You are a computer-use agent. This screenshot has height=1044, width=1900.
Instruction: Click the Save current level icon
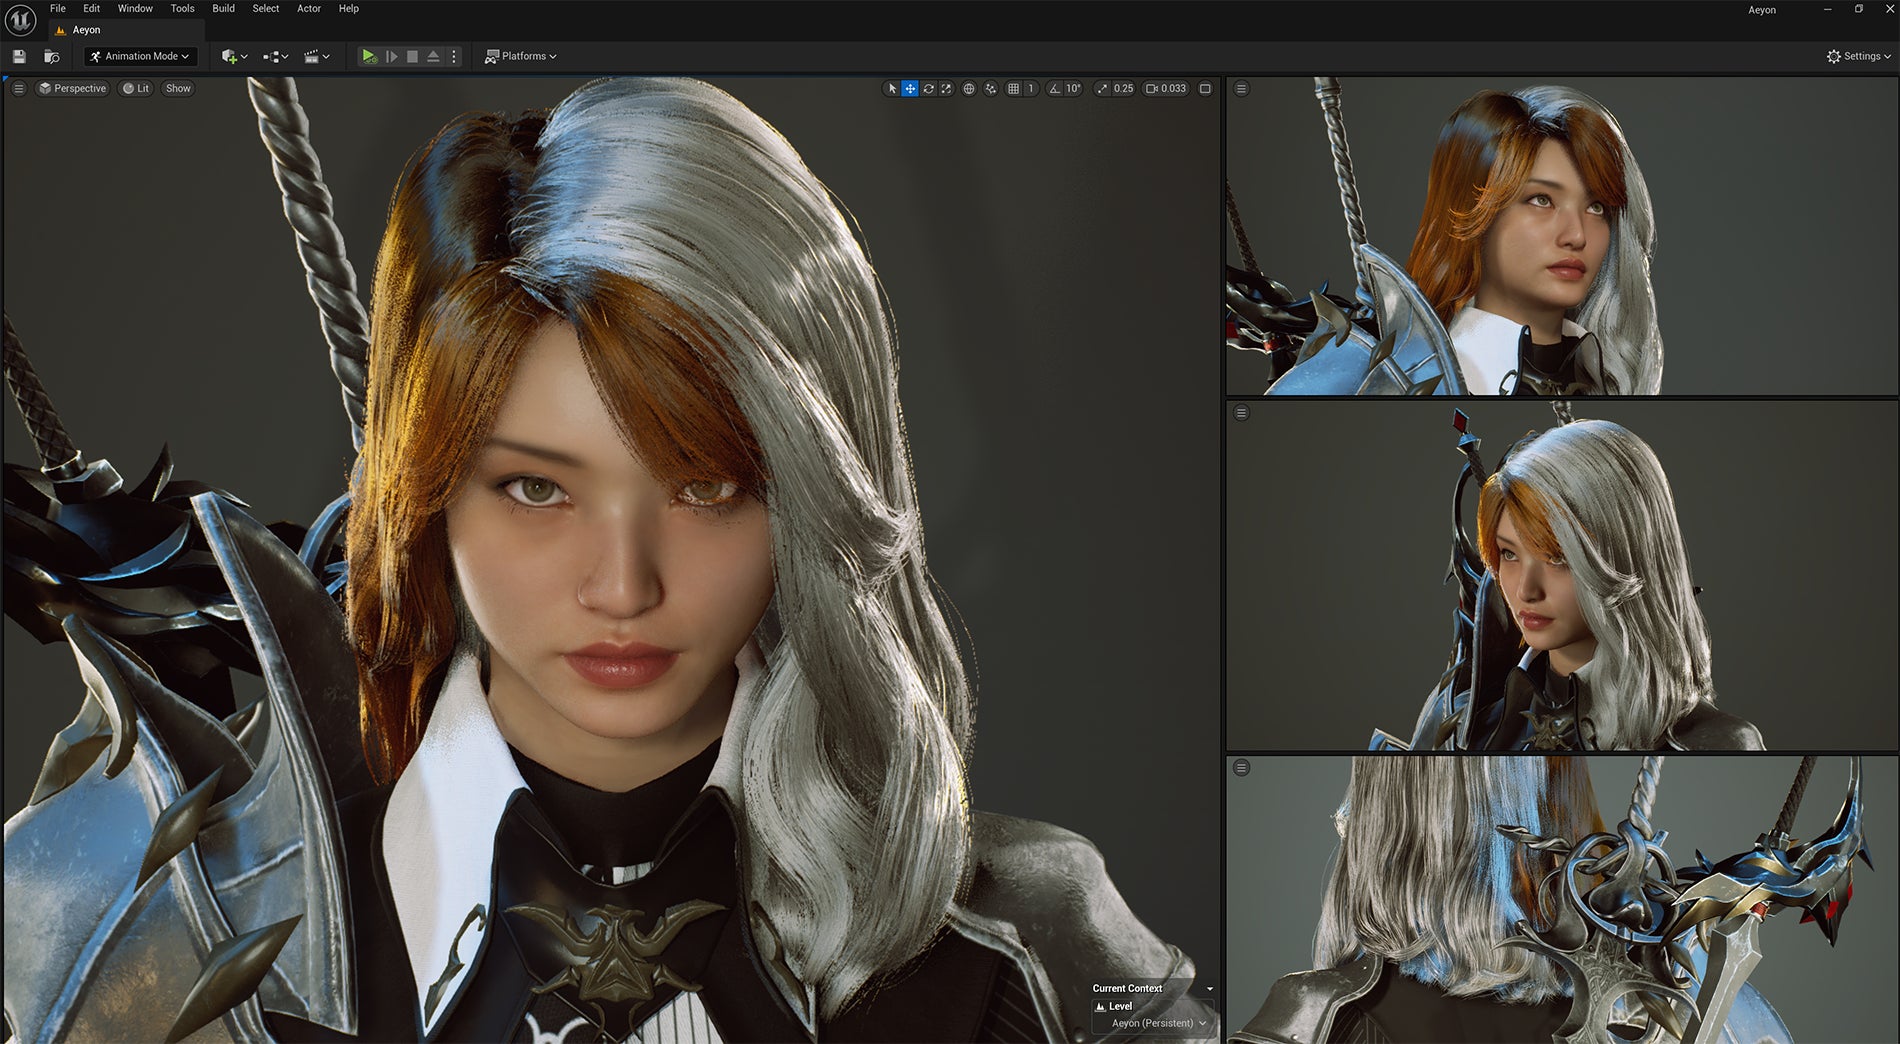(19, 57)
